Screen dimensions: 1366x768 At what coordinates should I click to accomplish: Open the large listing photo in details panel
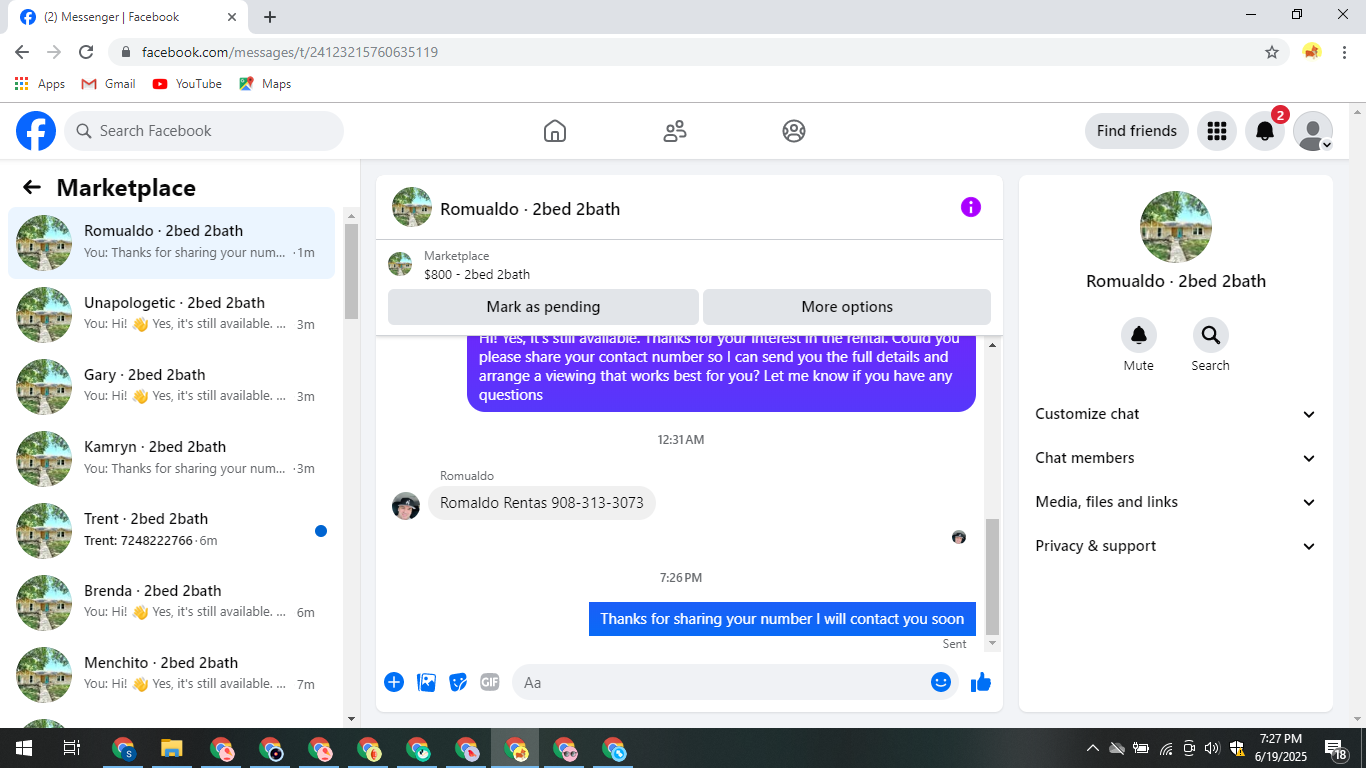pyautogui.click(x=1176, y=227)
